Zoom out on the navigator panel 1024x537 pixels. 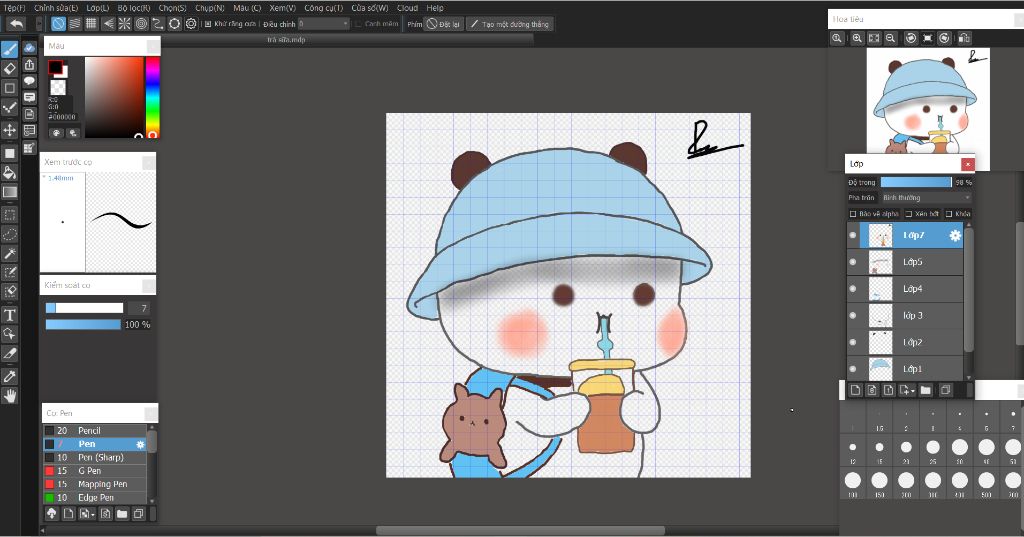tap(890, 39)
